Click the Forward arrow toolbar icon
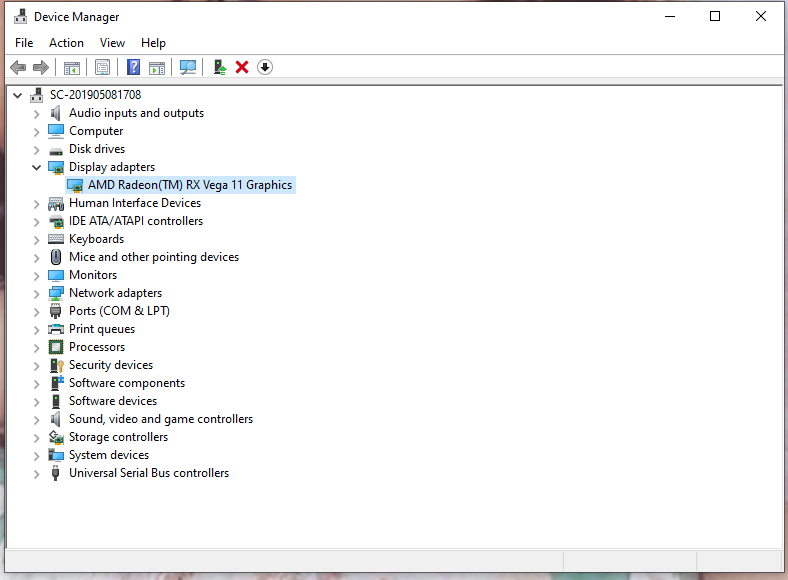This screenshot has height=580, width=788. pos(41,67)
